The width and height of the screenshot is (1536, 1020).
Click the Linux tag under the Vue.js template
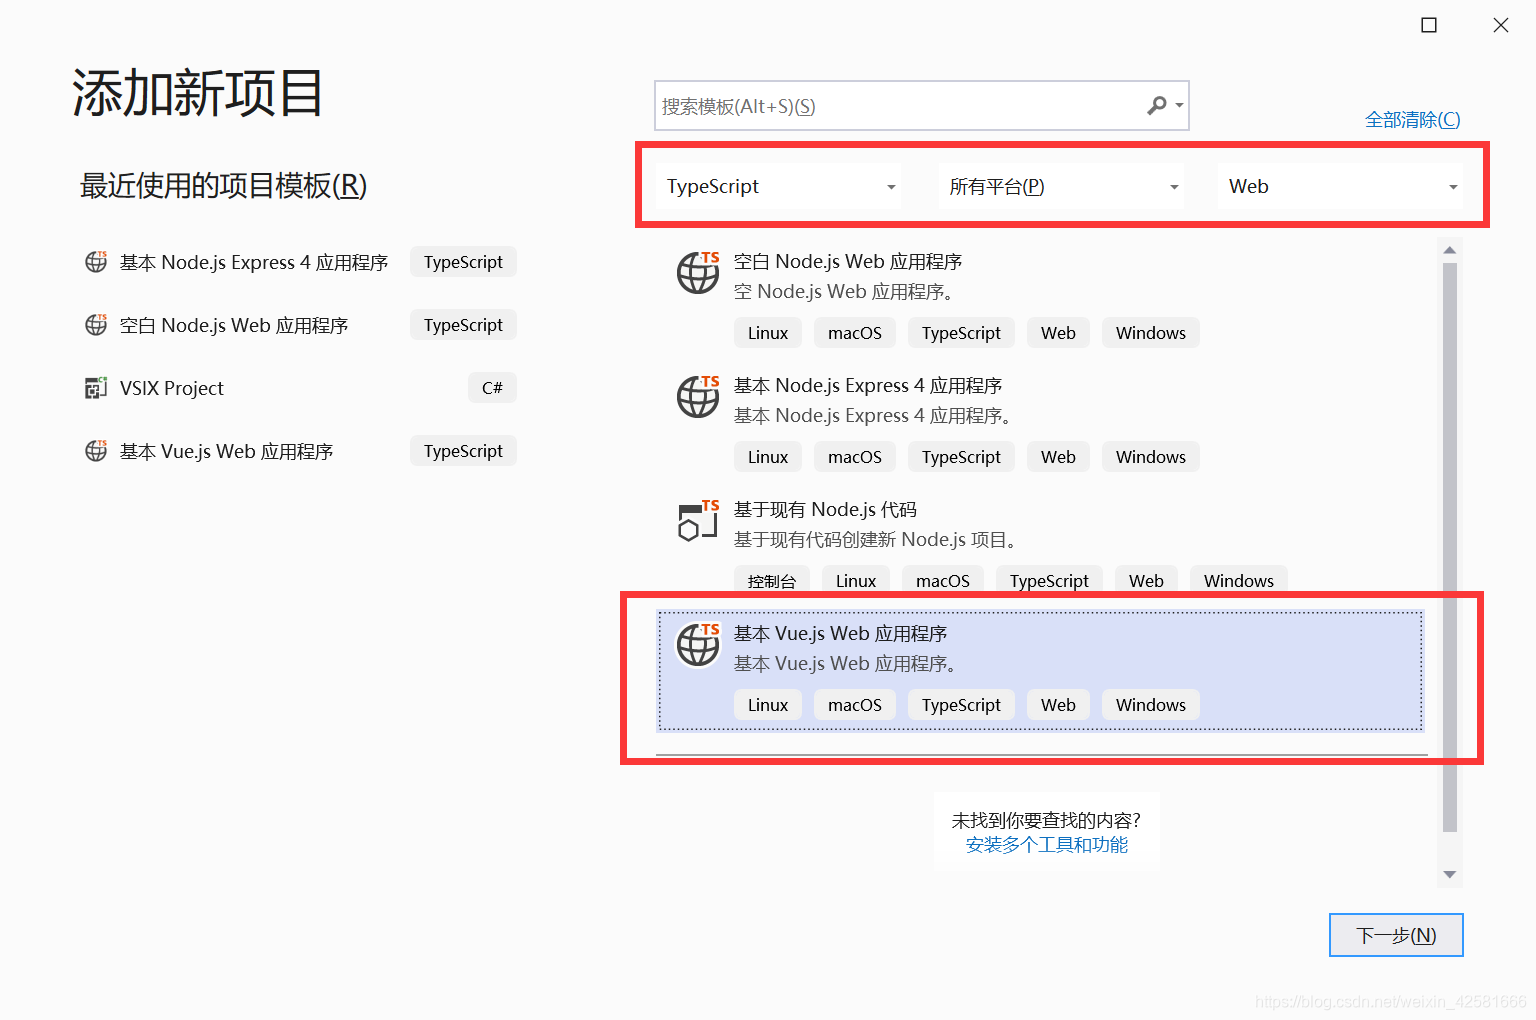point(767,704)
